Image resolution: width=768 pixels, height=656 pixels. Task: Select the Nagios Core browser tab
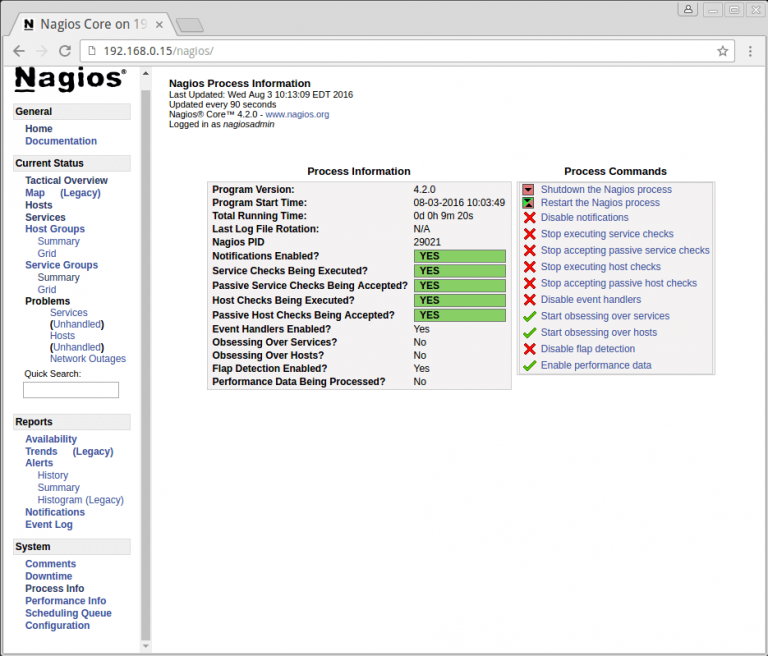pyautogui.click(x=90, y=22)
